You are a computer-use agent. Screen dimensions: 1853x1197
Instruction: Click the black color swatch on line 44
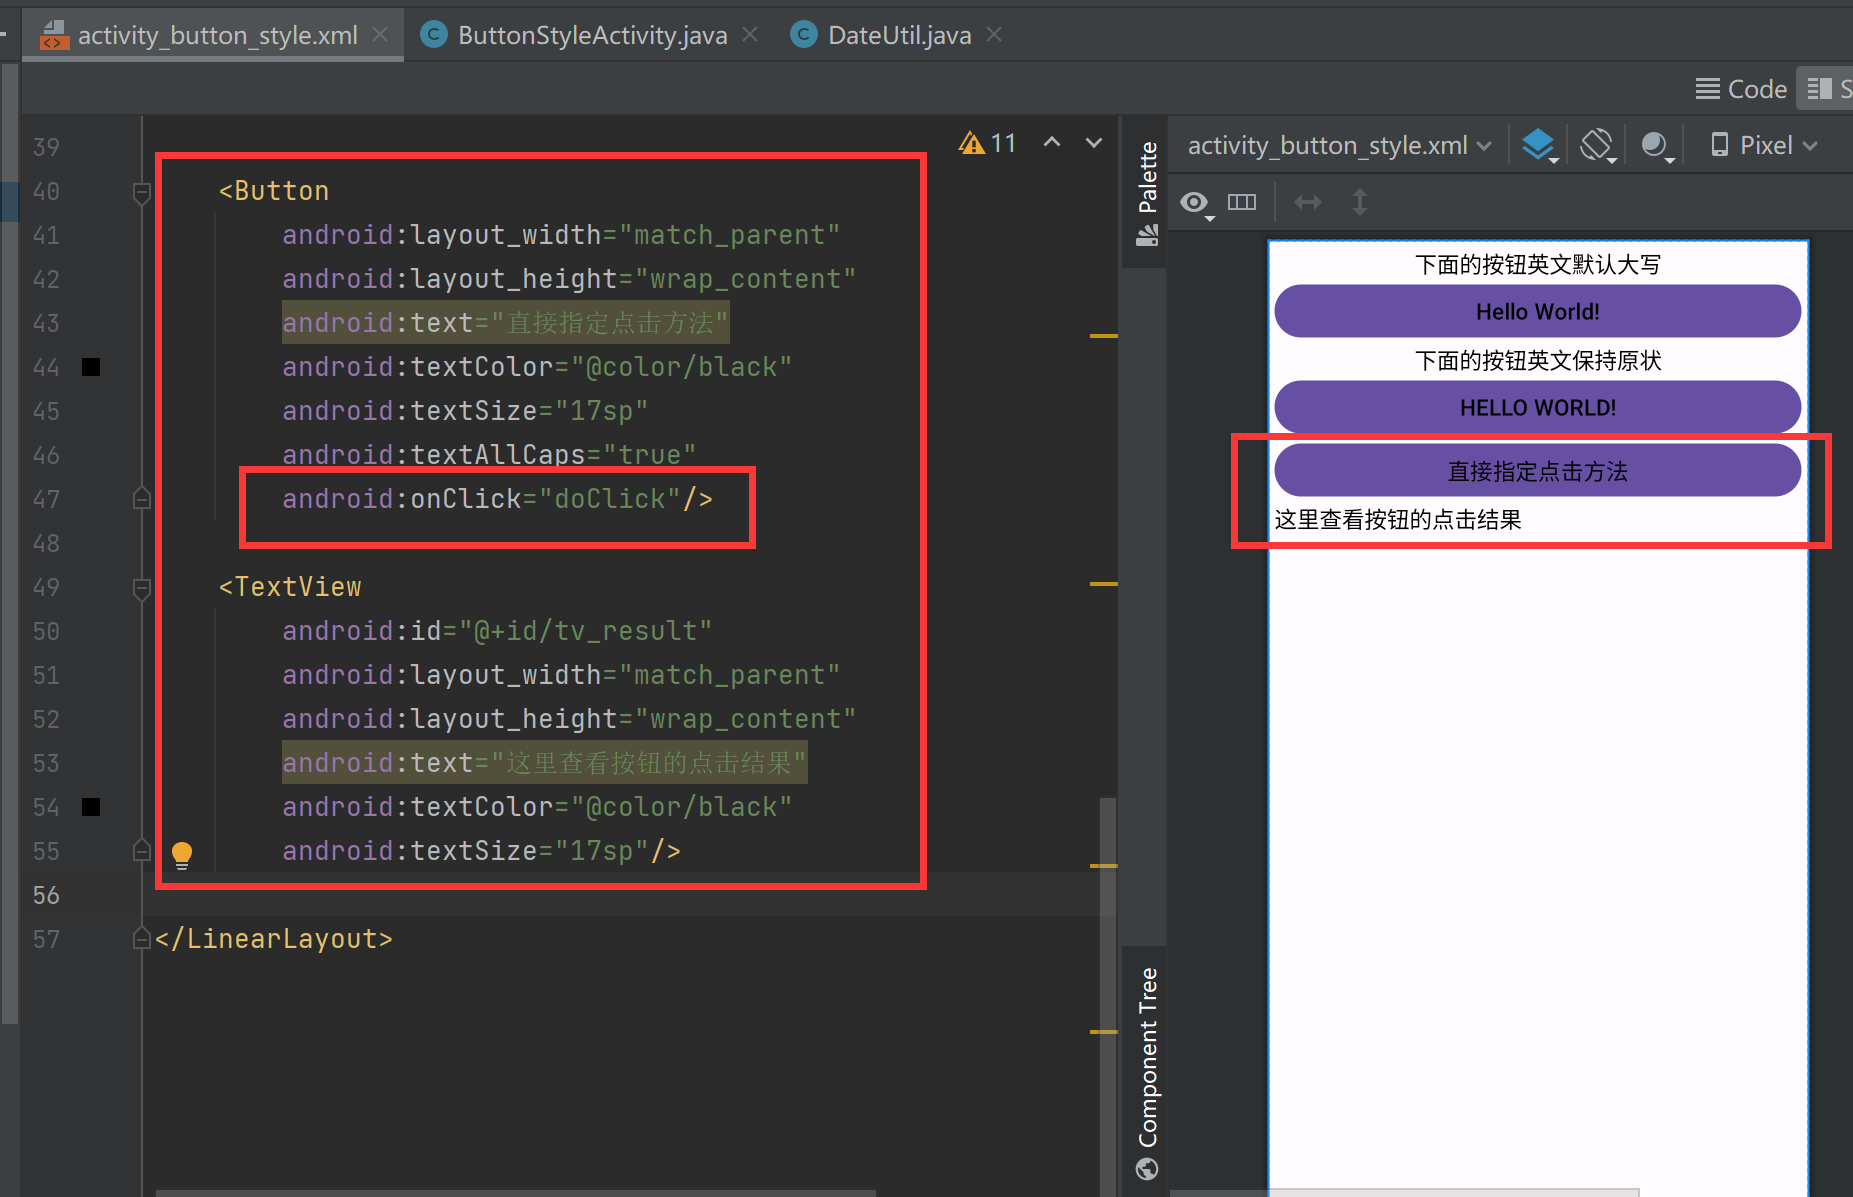pos(91,367)
